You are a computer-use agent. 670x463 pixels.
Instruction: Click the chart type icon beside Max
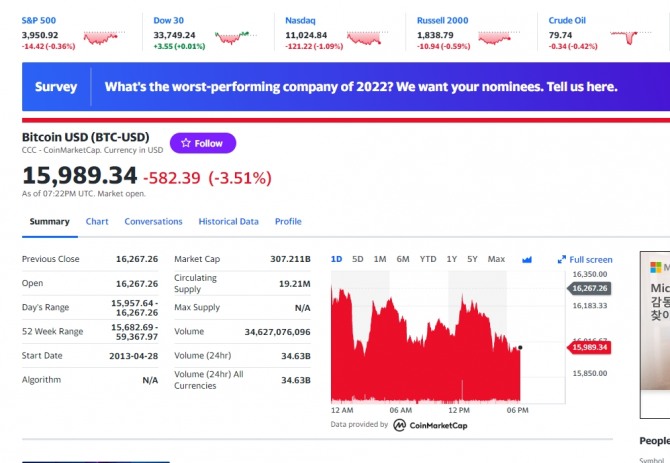coord(527,260)
